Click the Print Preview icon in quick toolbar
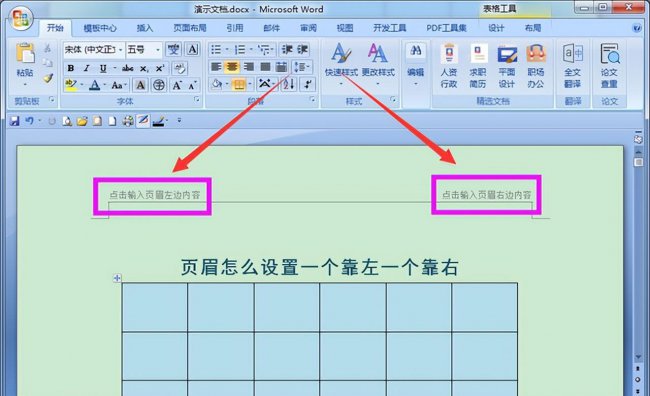 pyautogui.click(x=67, y=121)
